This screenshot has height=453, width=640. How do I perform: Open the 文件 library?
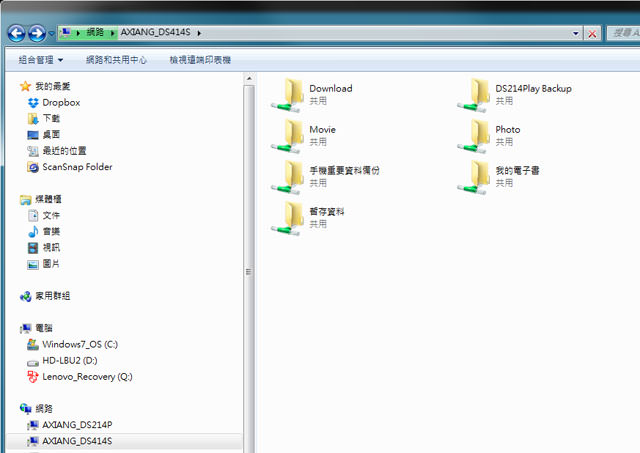coord(51,215)
